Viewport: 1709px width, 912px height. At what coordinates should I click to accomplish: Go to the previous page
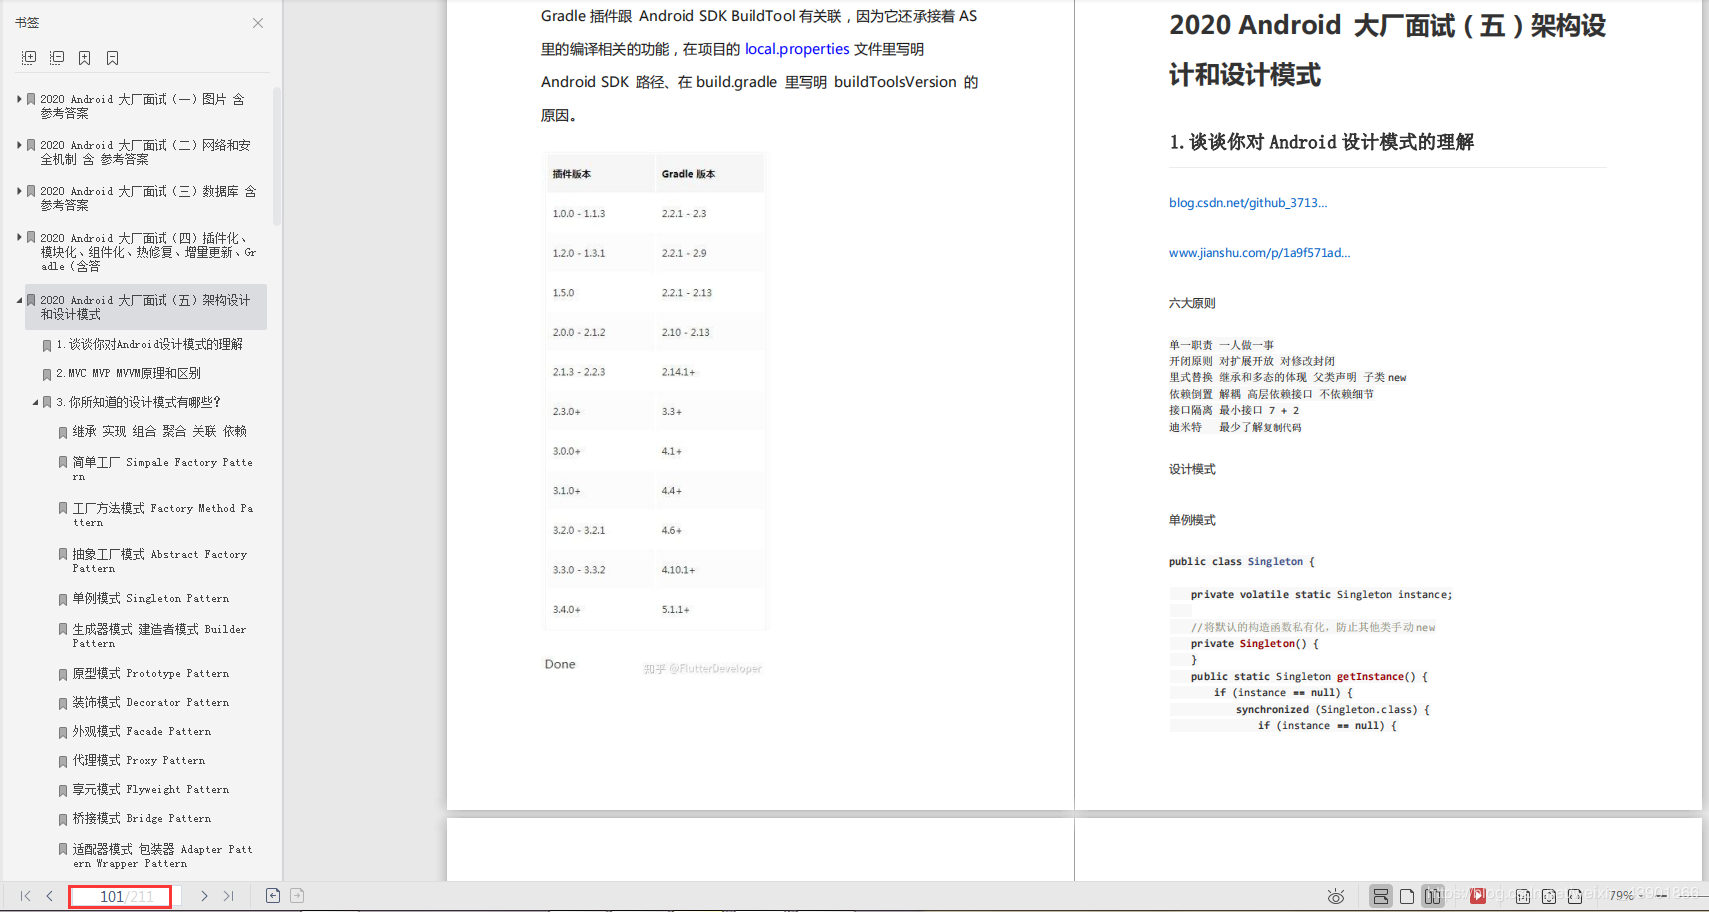coord(49,896)
